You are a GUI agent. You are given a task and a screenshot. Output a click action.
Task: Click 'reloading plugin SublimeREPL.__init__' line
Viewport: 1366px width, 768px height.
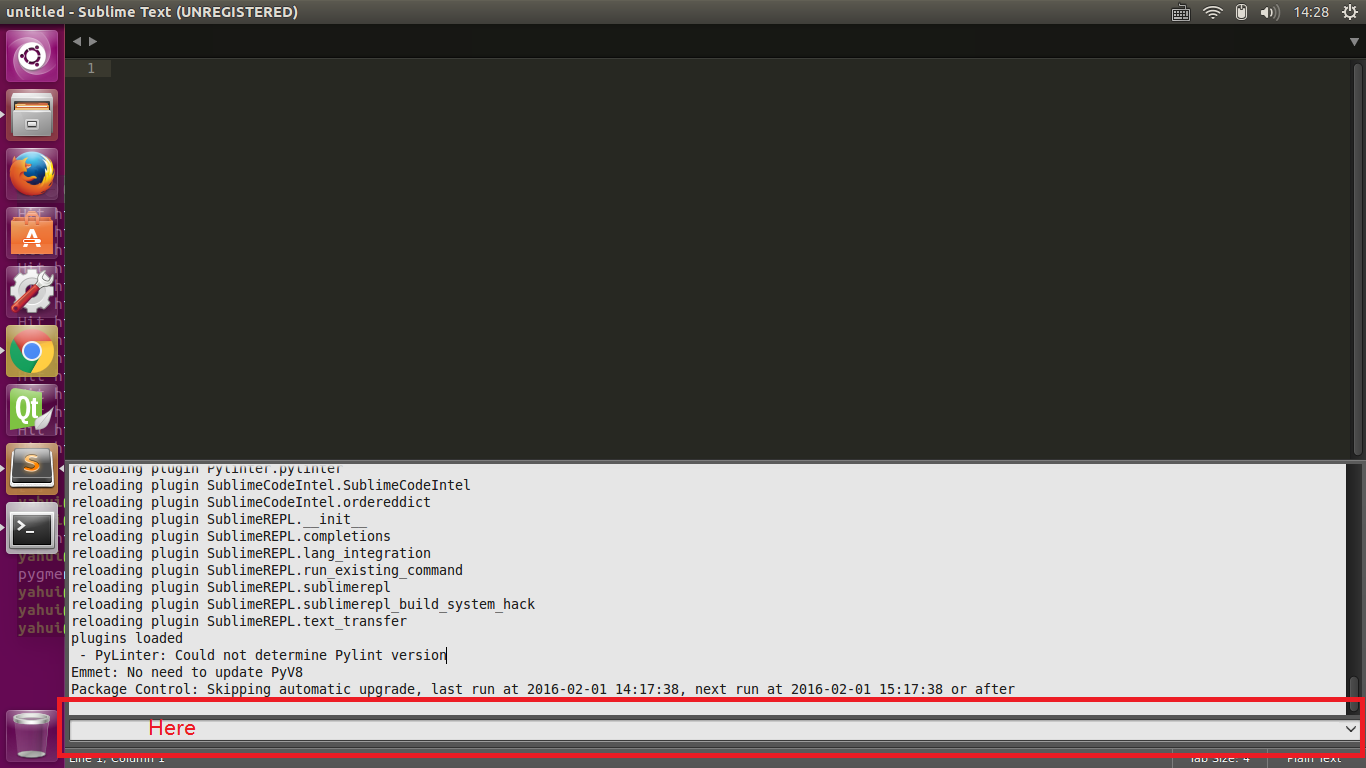point(219,519)
